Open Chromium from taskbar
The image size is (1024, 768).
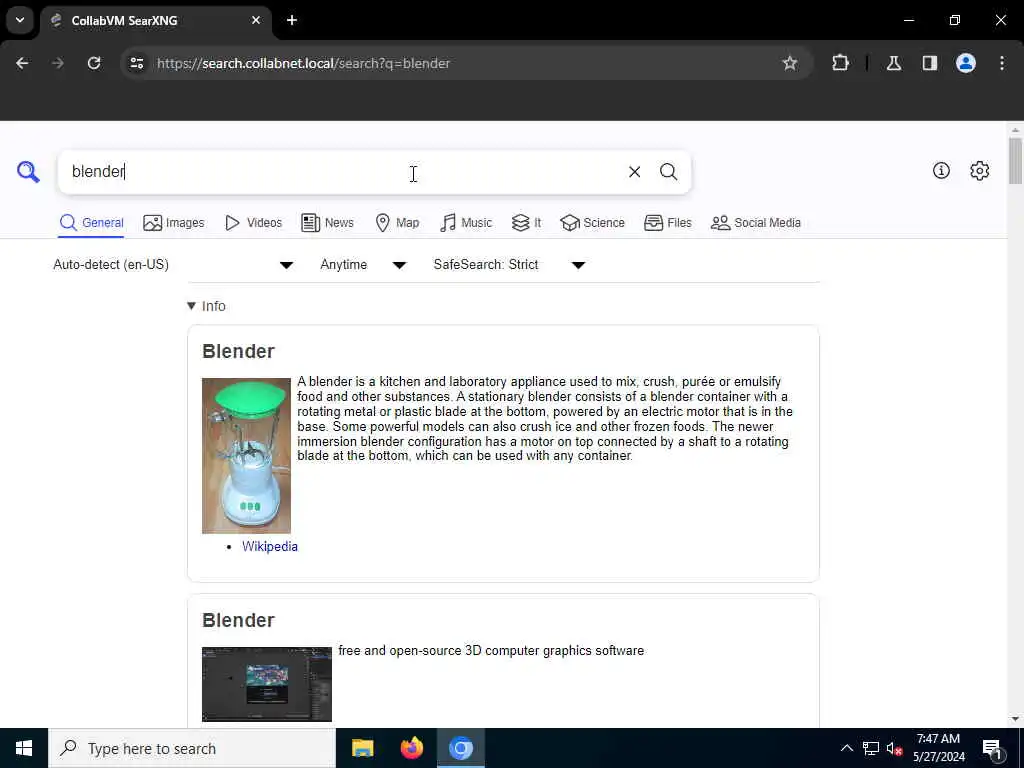coord(461,748)
